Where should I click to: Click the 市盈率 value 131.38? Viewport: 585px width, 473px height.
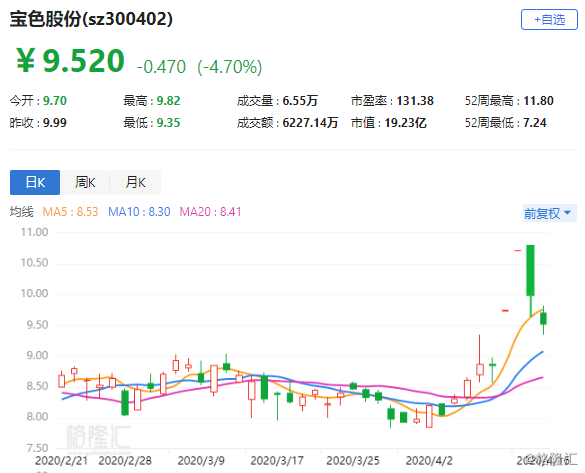click(x=415, y=101)
